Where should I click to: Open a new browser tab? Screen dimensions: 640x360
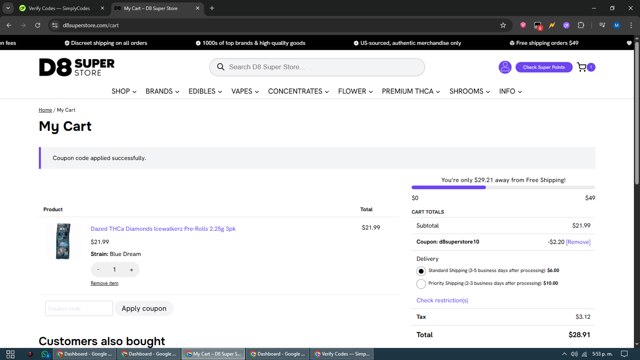point(212,8)
